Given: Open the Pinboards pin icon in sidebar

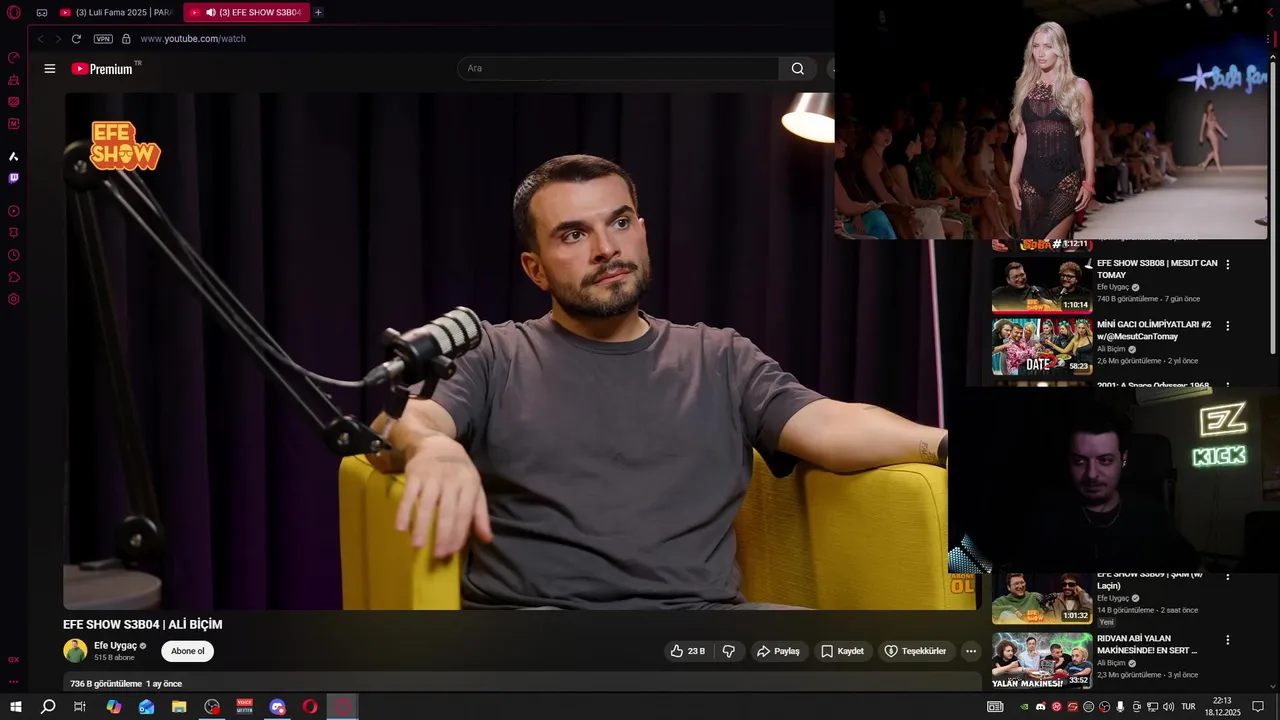Looking at the screenshot, I should [x=14, y=233].
